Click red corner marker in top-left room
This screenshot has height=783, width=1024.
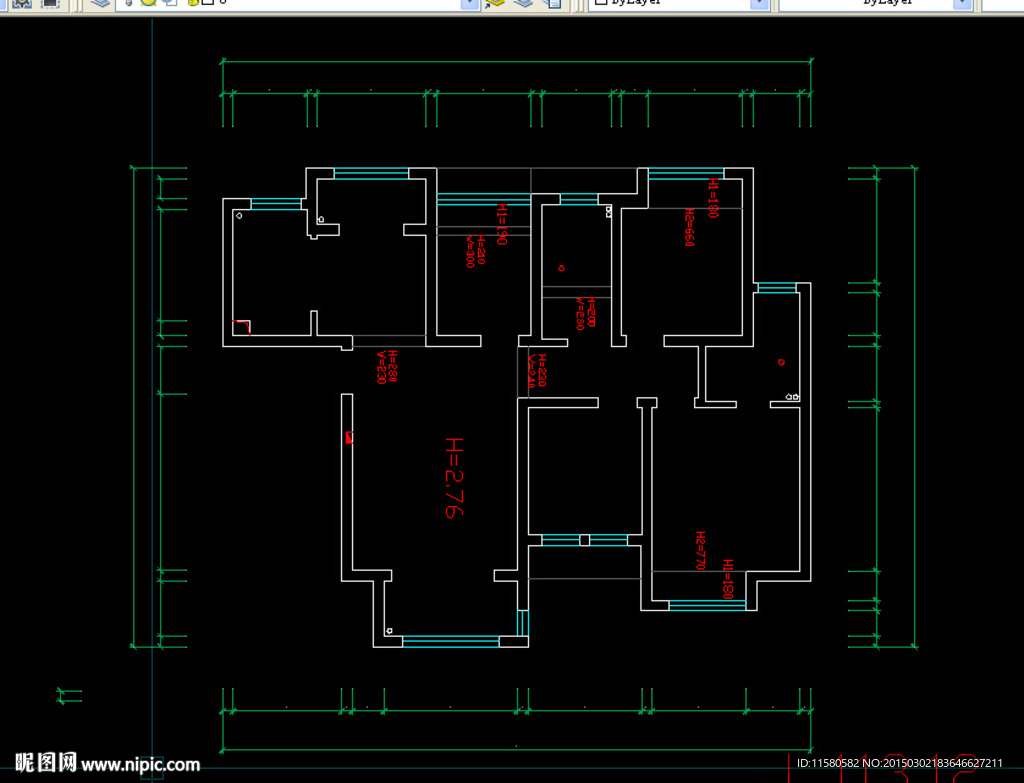coord(241,325)
